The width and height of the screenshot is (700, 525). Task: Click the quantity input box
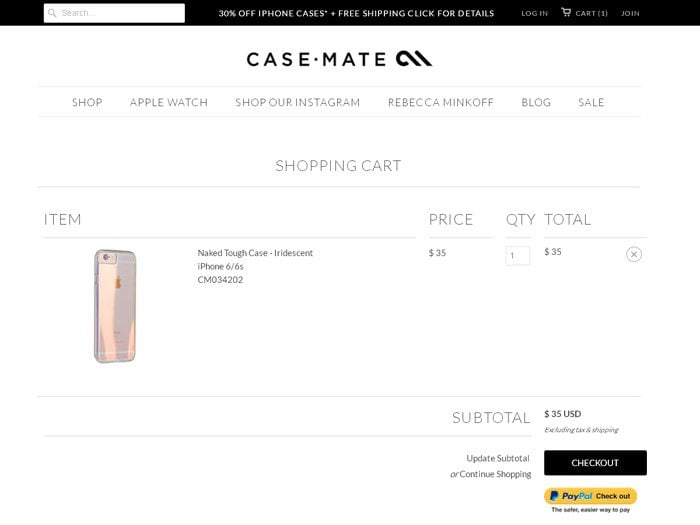[x=517, y=256]
